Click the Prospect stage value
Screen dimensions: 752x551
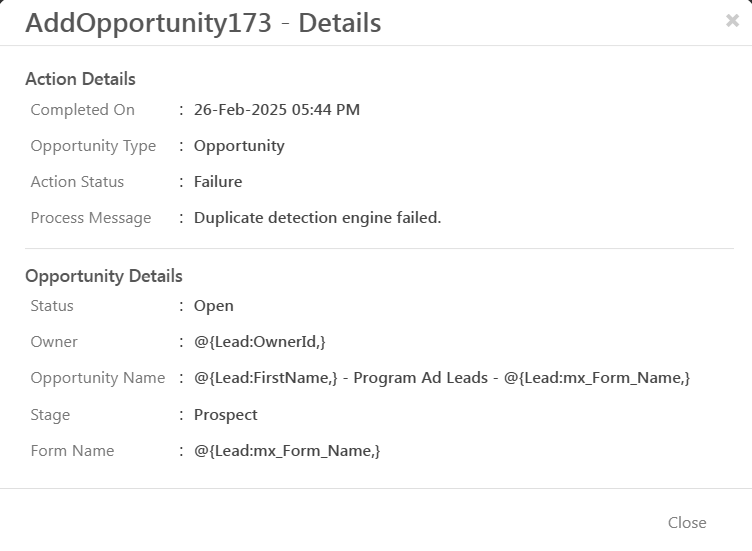point(226,415)
